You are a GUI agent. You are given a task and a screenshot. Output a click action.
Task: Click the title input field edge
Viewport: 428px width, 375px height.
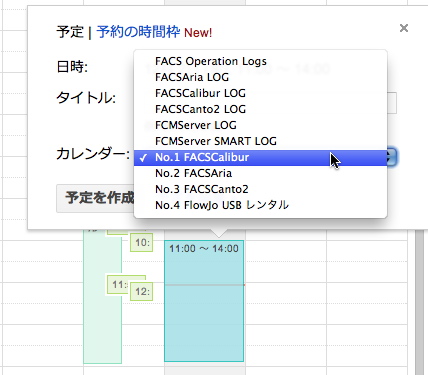[x=392, y=103]
